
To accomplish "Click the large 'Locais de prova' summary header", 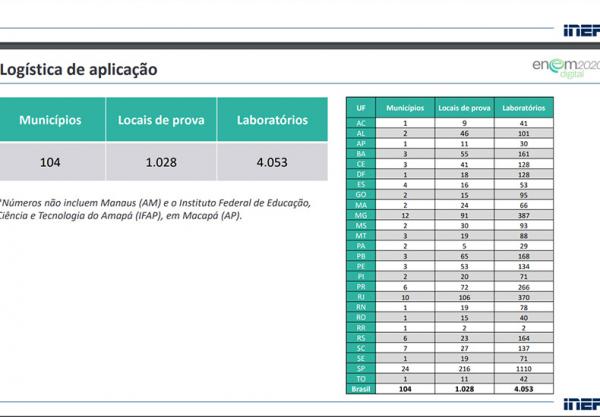I will (x=161, y=120).
